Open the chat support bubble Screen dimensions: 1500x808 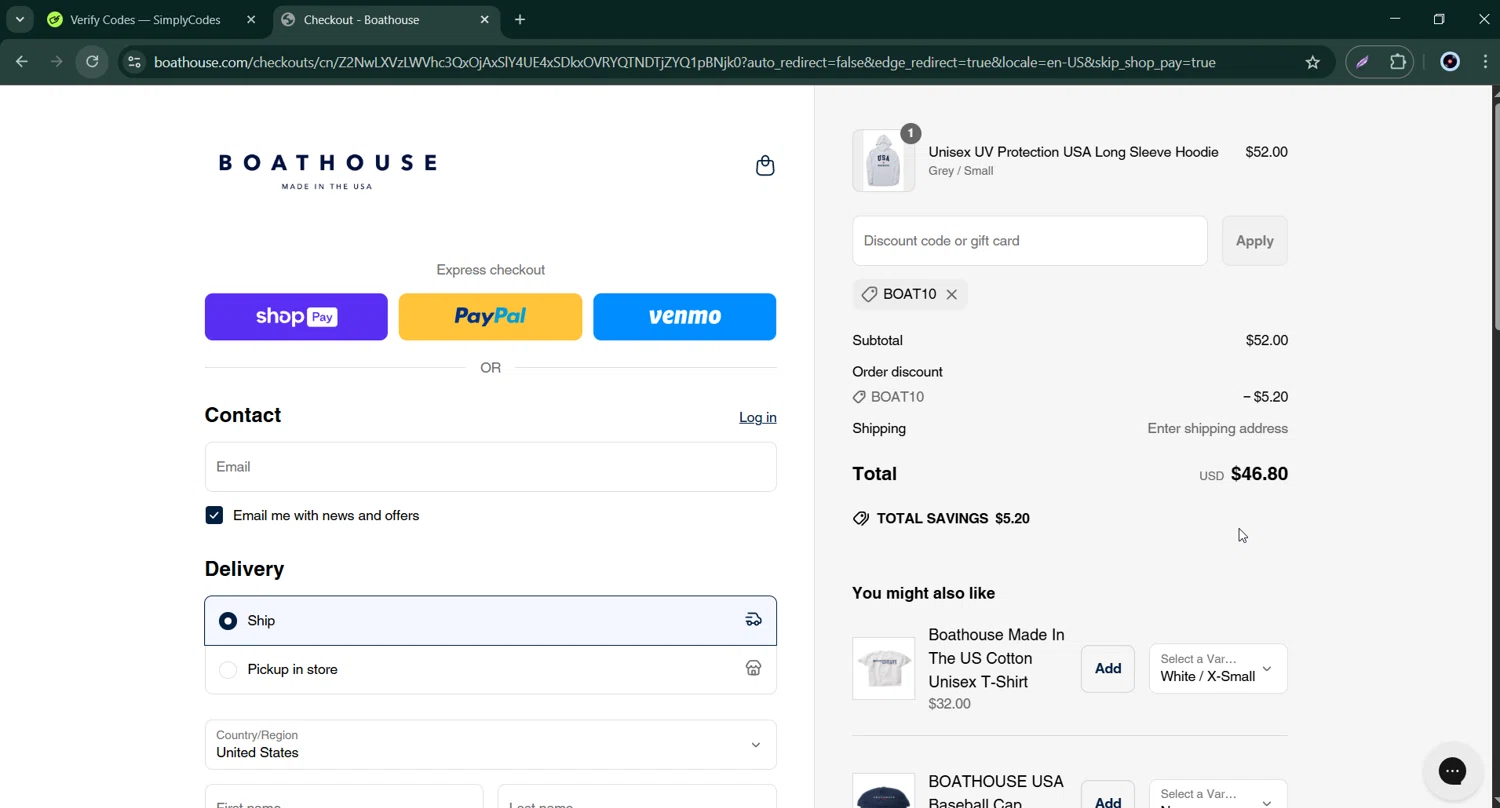pyautogui.click(x=1452, y=771)
